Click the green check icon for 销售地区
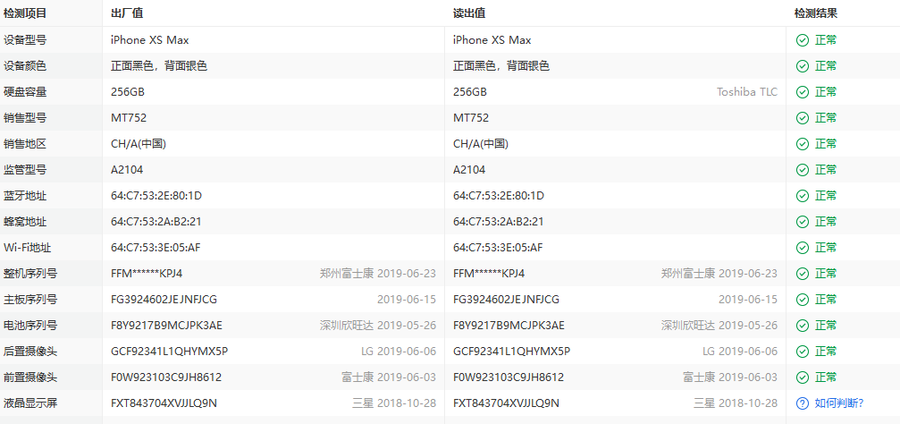900x424 pixels. click(802, 144)
